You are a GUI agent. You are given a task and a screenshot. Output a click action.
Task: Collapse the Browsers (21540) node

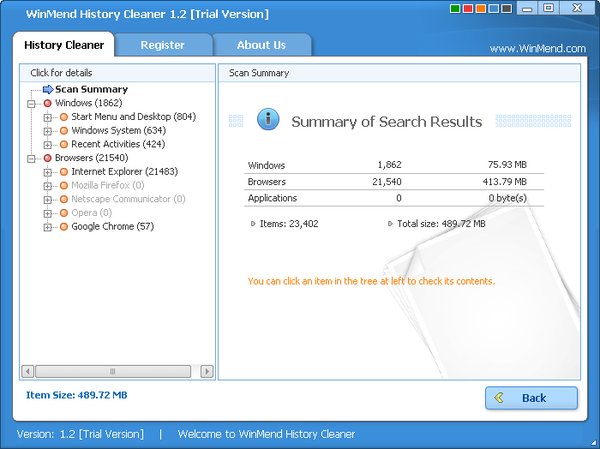click(x=31, y=159)
